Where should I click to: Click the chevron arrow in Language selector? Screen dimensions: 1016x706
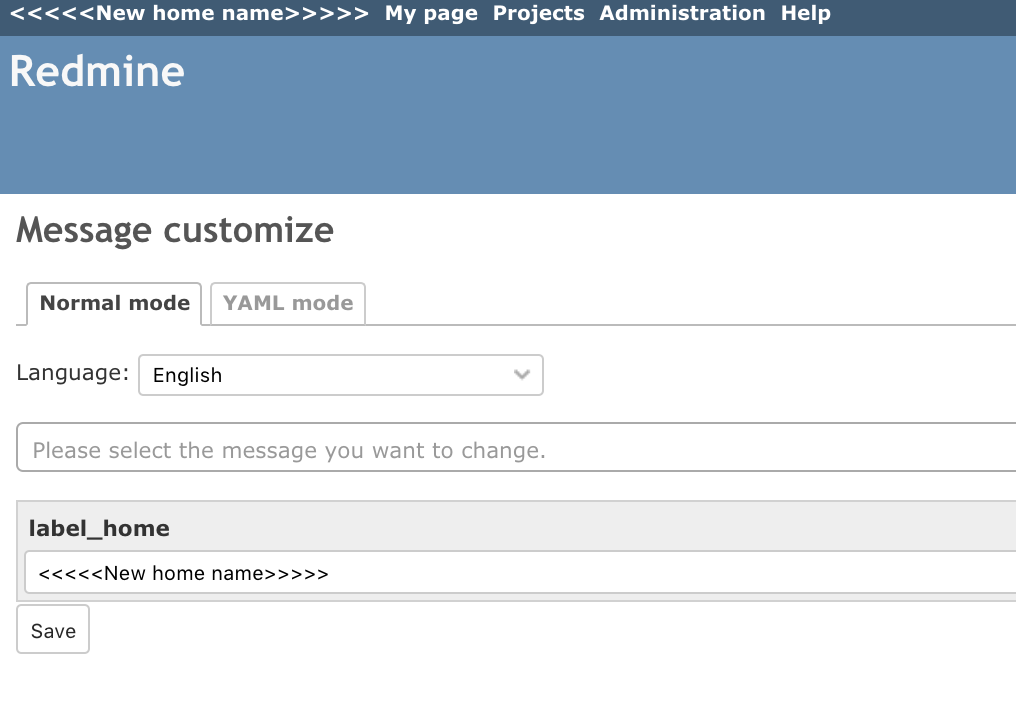point(522,374)
